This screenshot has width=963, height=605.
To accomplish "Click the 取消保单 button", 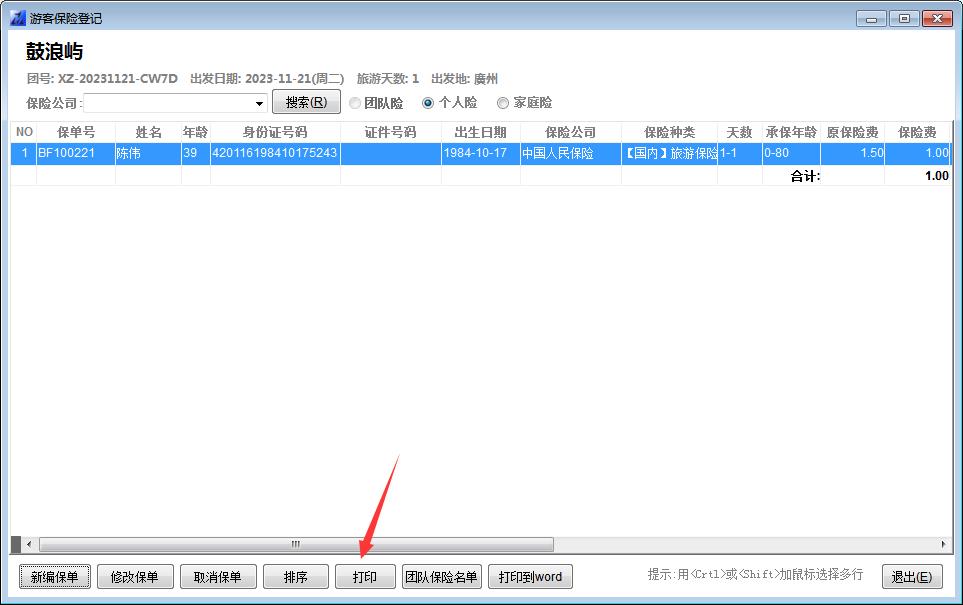I will [x=218, y=577].
